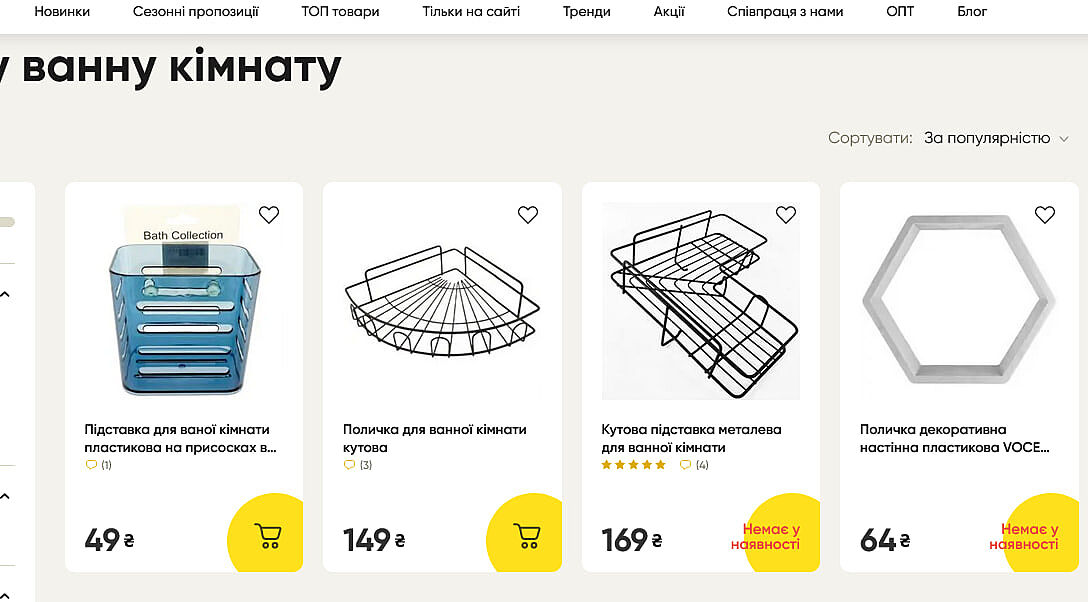The width and height of the screenshot is (1088, 602).
Task: Open Поличка для ванної кімнати кутова link
Action: coord(434,438)
